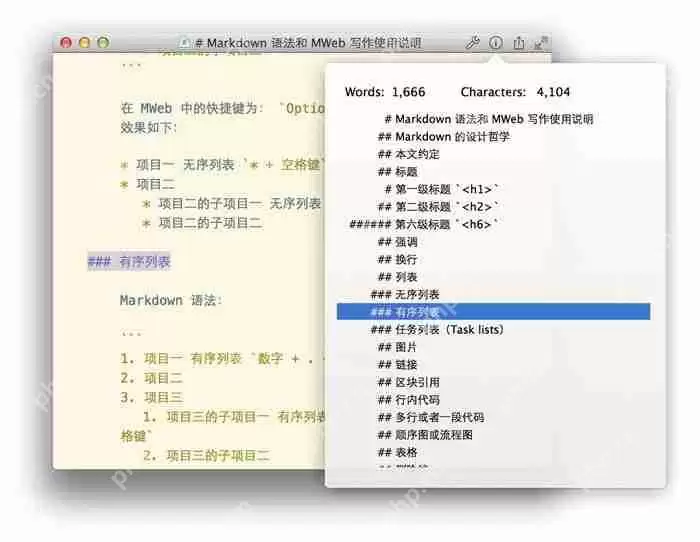The height and width of the screenshot is (542, 700).
Task: Select '## 多行或者一段代码' in the outline
Action: [431, 417]
